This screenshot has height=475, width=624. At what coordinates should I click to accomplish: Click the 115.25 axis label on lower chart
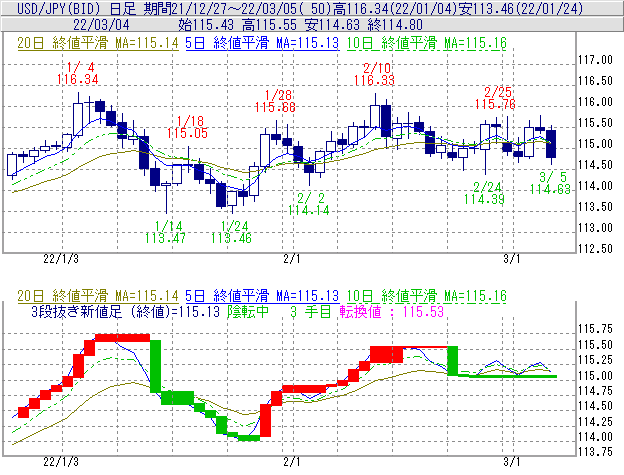[x=595, y=360]
